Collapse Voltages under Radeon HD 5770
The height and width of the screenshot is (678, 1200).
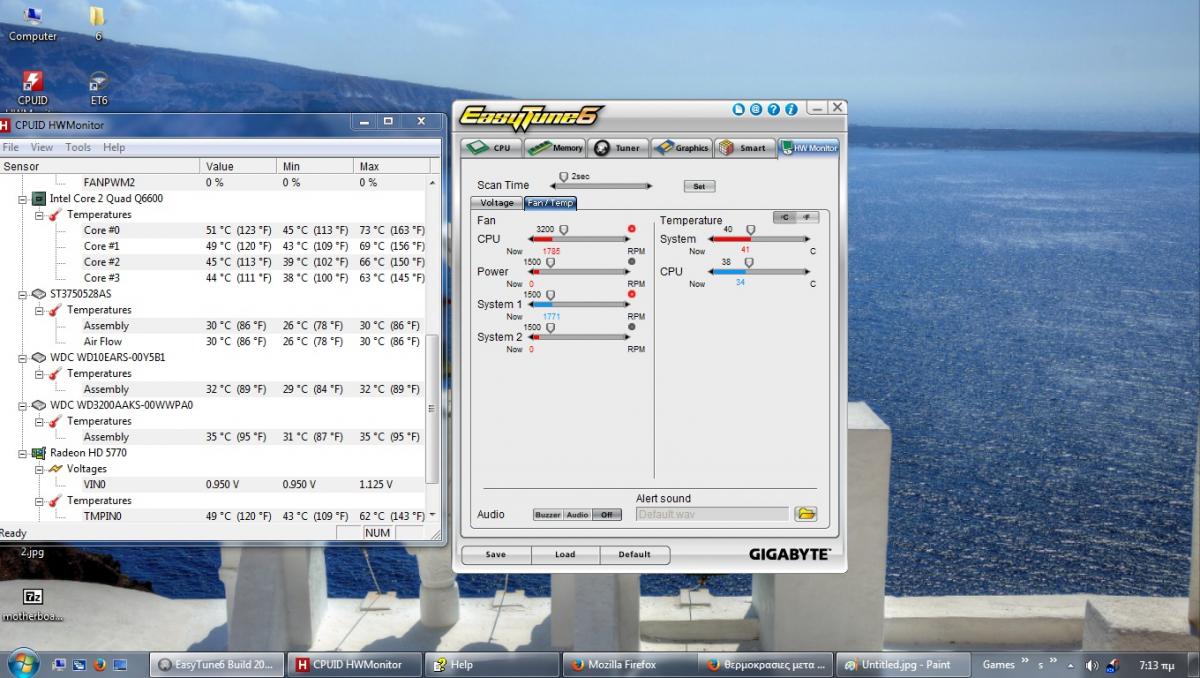(39, 469)
